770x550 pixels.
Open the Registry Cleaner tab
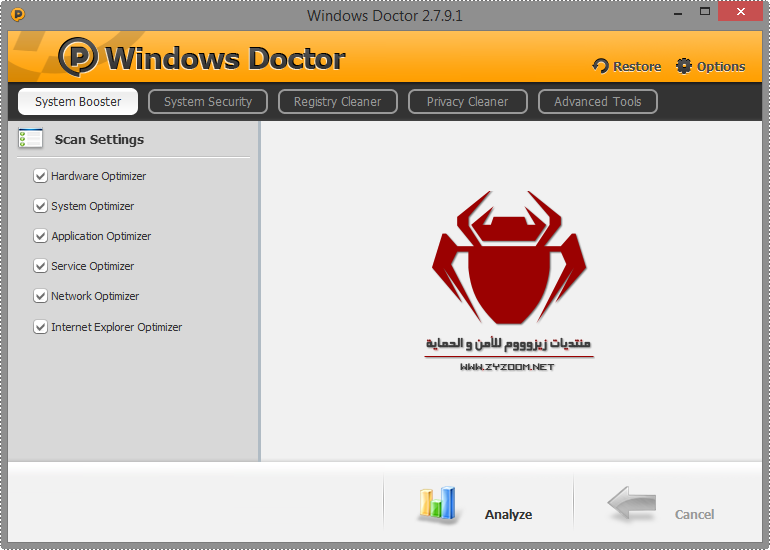pyautogui.click(x=338, y=102)
